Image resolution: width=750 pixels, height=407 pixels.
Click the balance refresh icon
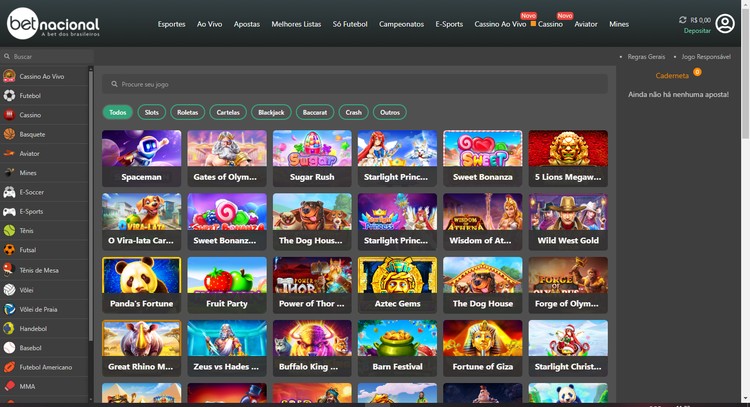(x=683, y=20)
